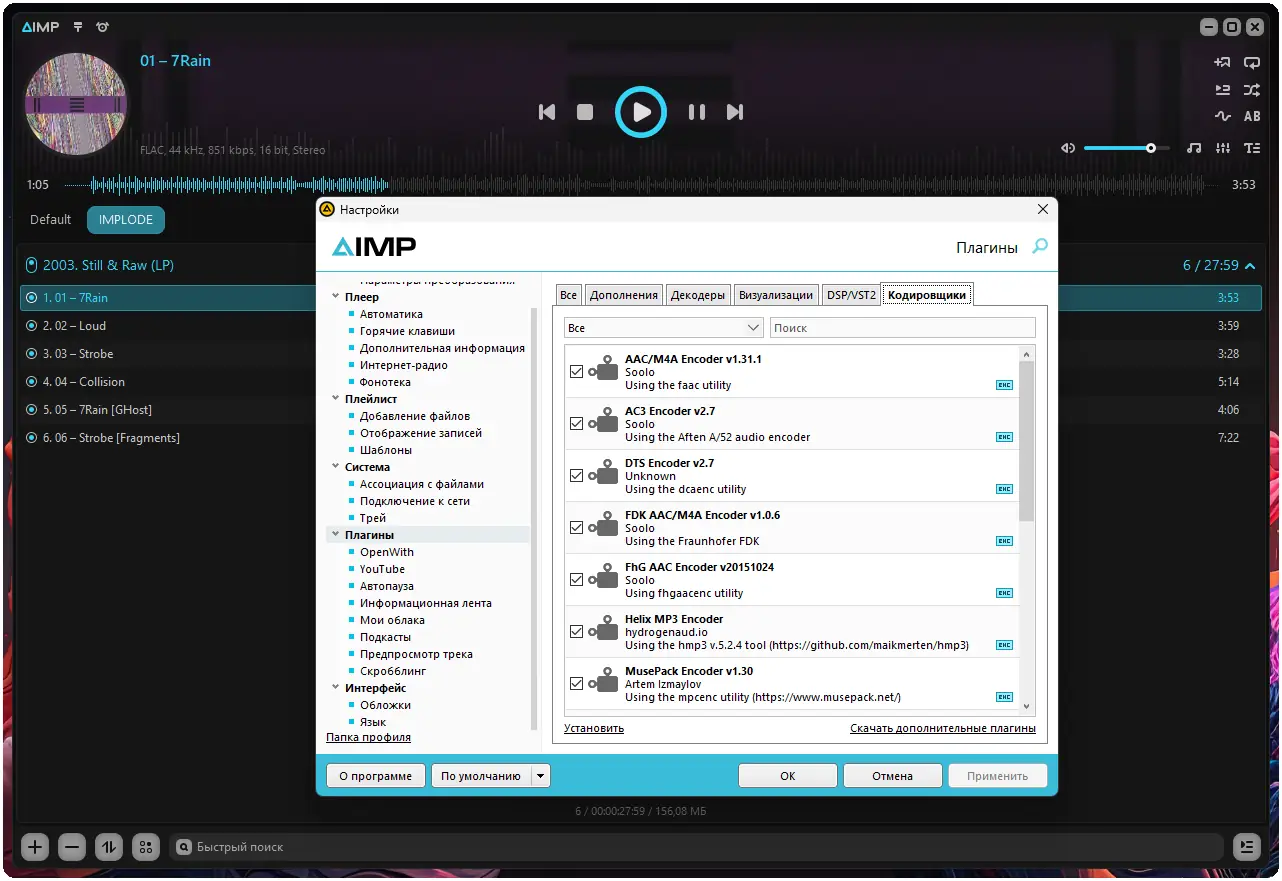Focus the Поиск plugin search field
Screen dimensions: 1282x881
[x=903, y=328]
